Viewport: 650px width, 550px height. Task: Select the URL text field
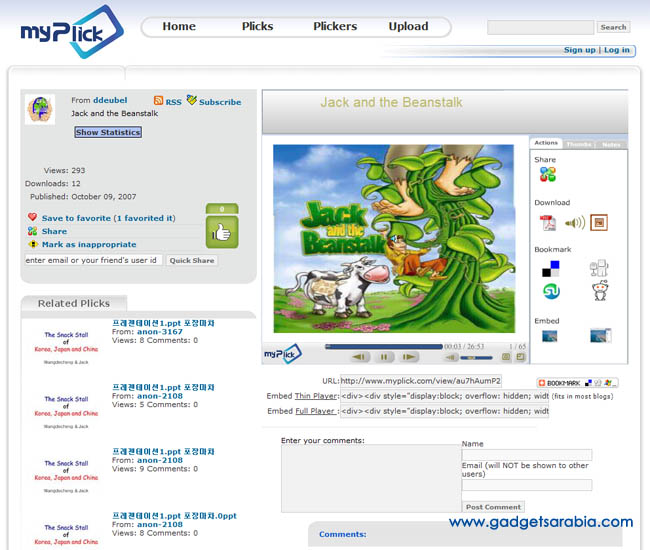421,380
